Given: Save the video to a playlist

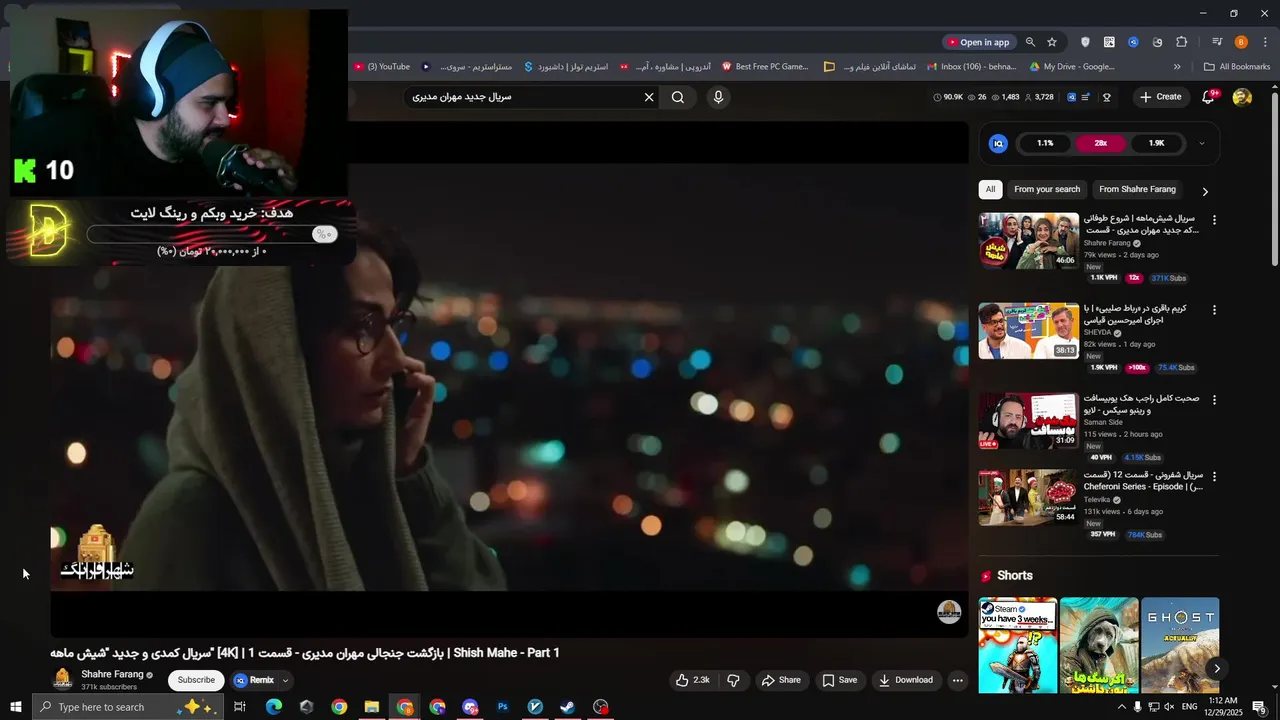Looking at the screenshot, I should (x=840, y=680).
